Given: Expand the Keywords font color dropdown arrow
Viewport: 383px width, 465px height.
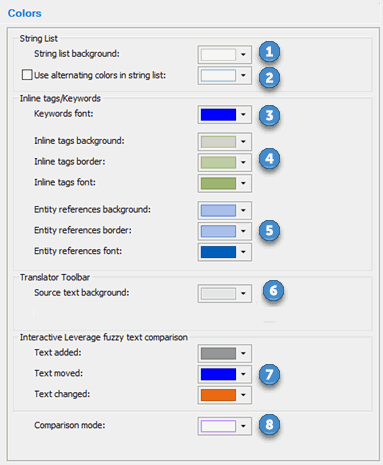Looking at the screenshot, I should click(243, 114).
